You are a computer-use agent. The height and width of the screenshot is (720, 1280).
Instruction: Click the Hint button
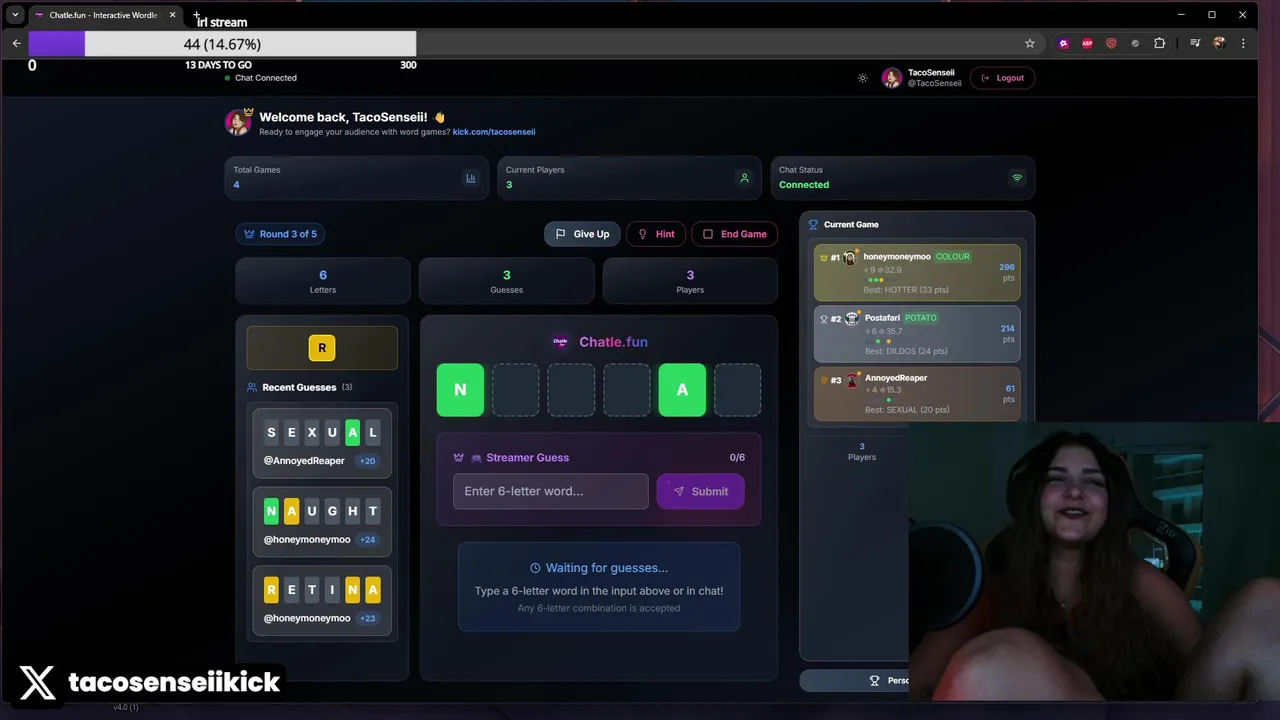tap(656, 234)
